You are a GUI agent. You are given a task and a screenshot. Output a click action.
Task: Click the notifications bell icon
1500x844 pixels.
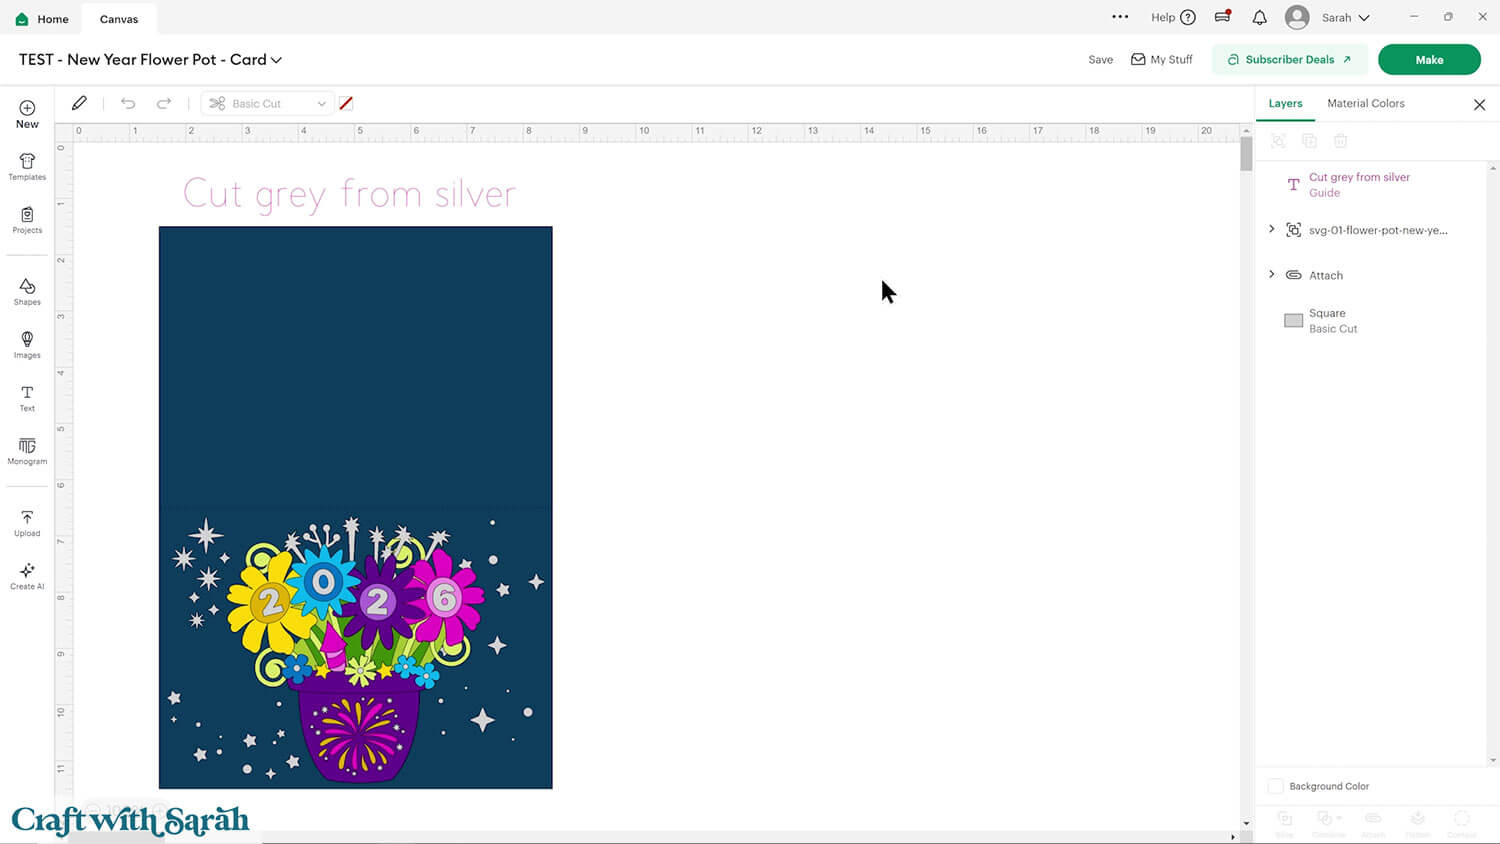coord(1259,18)
